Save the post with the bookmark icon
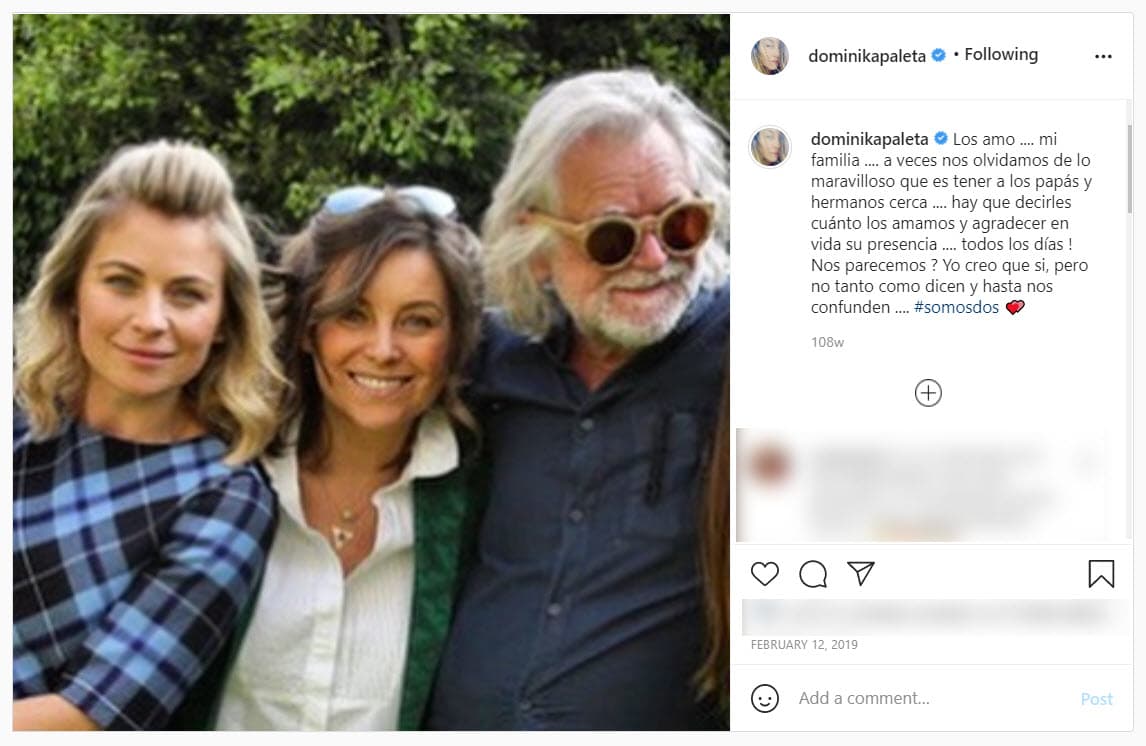Viewport: 1146px width, 746px height. [x=1100, y=573]
